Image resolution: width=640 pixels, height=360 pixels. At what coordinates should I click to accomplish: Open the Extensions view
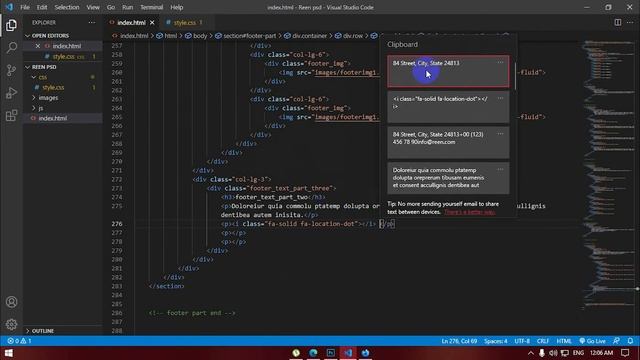coord(11,116)
